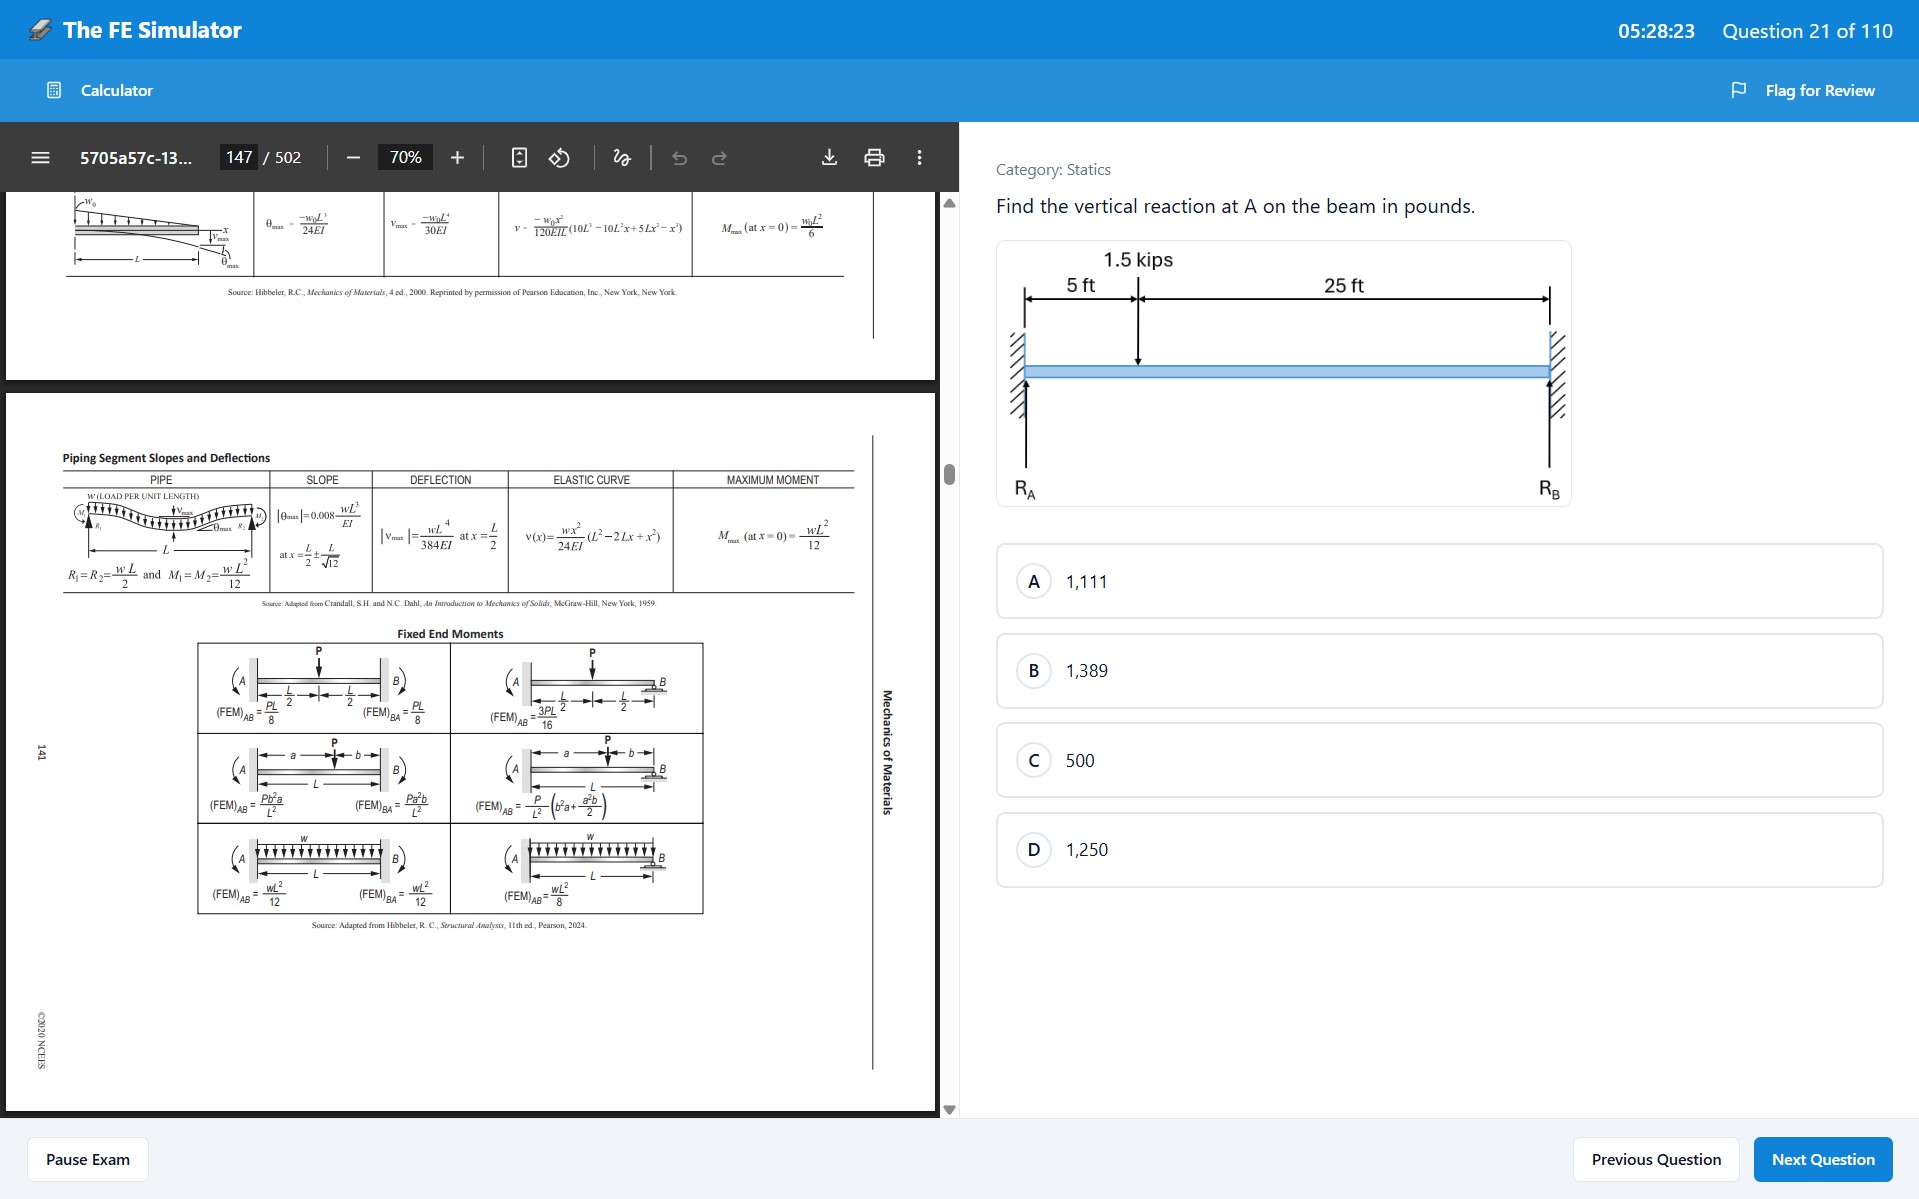Image resolution: width=1919 pixels, height=1199 pixels.
Task: Zoom in on the PDF reference
Action: [457, 157]
